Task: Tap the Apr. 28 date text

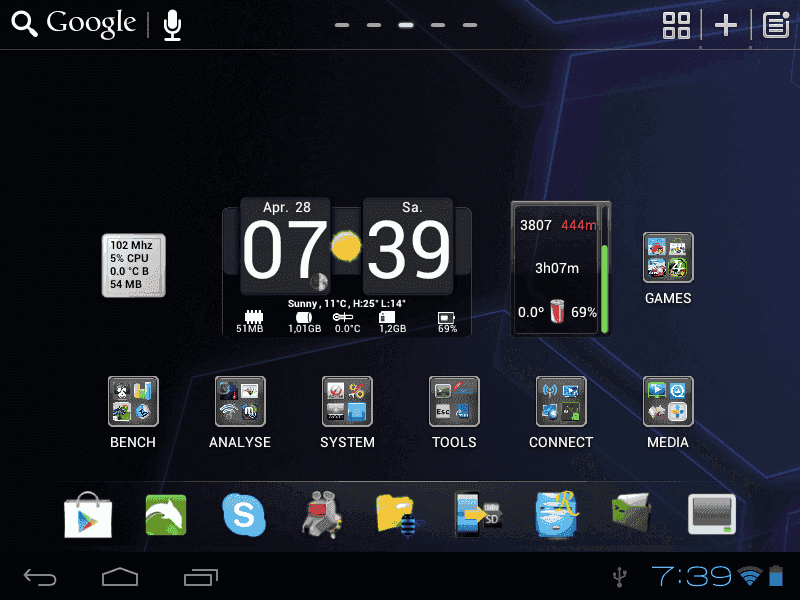Action: [287, 207]
